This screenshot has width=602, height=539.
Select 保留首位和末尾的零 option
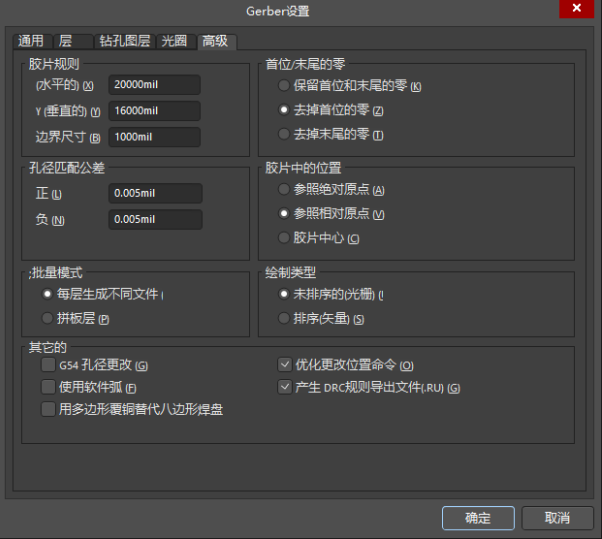point(285,86)
